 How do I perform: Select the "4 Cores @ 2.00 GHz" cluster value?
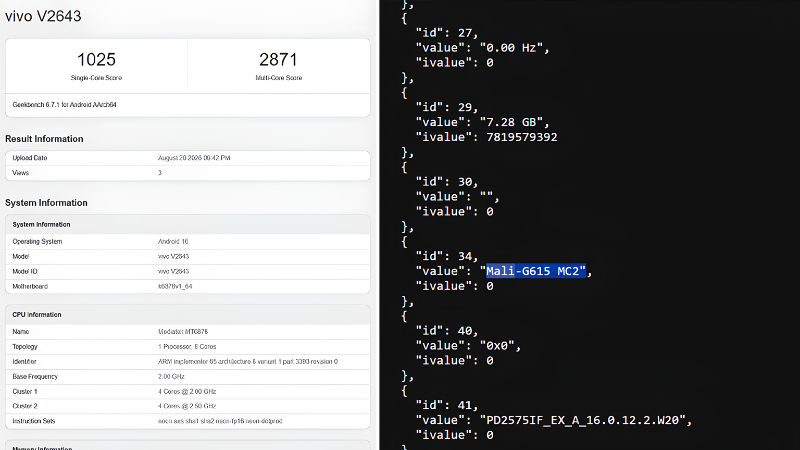tap(187, 392)
